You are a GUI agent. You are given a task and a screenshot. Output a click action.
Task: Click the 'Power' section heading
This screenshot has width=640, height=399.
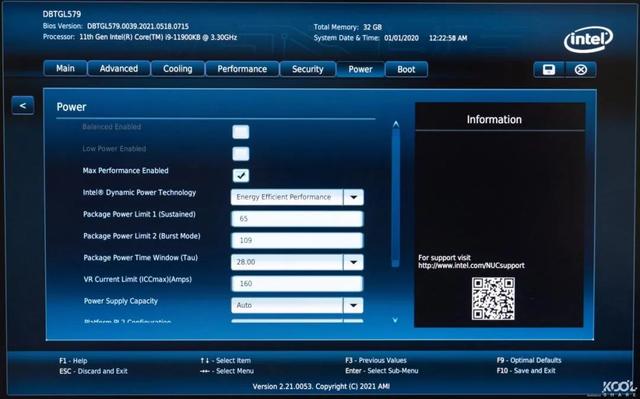(71, 107)
